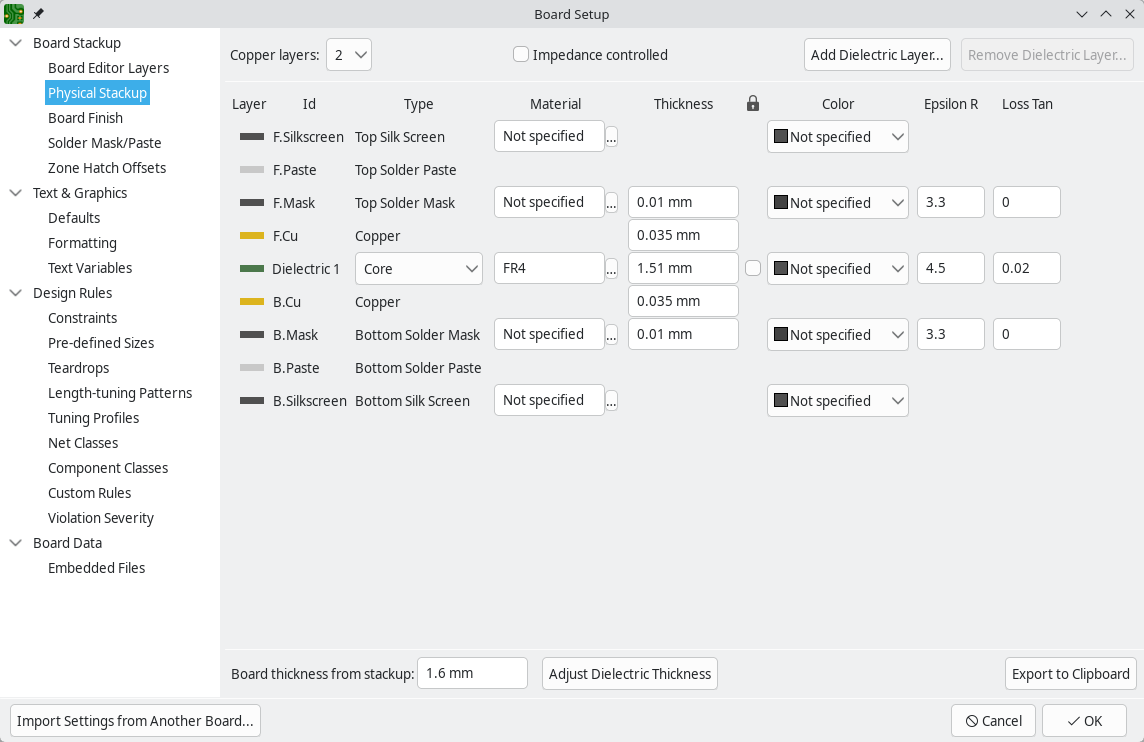The height and width of the screenshot is (742, 1144).
Task: Collapse the Design Rules tree section
Action: coord(16,293)
